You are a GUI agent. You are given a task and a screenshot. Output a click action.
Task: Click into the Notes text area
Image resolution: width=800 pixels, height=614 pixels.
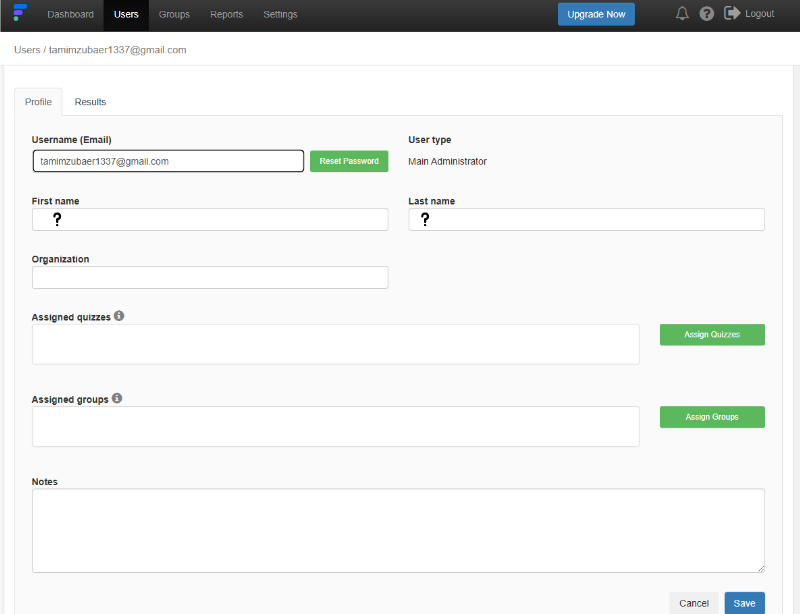398,531
